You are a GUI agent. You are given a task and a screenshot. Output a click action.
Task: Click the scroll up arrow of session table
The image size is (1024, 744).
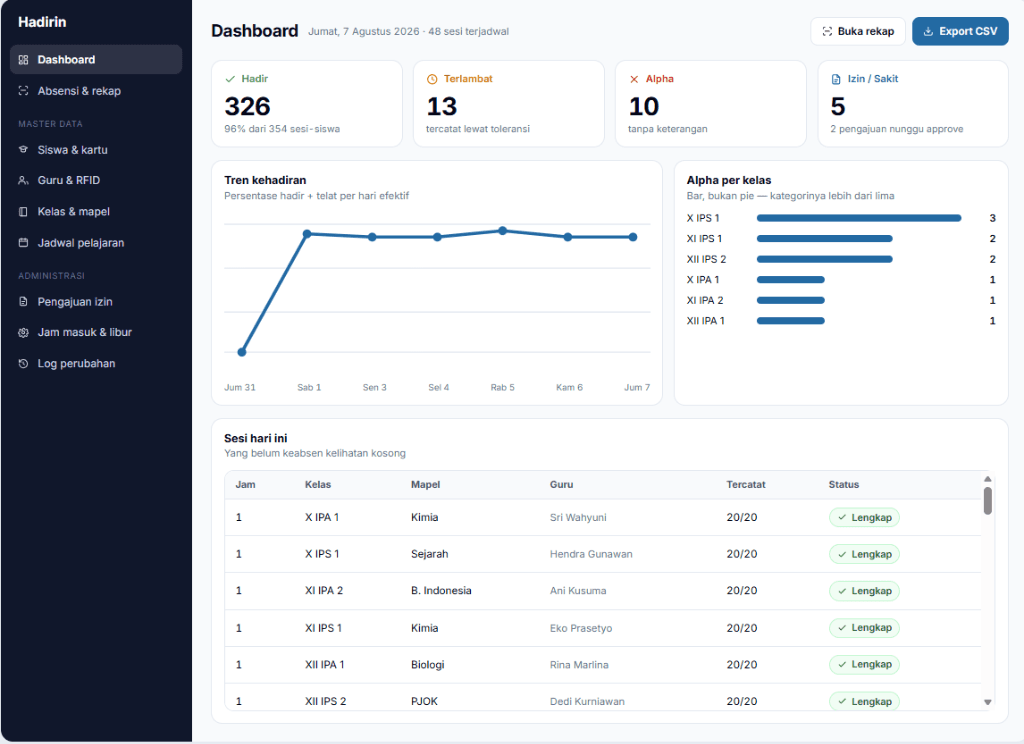[x=987, y=479]
